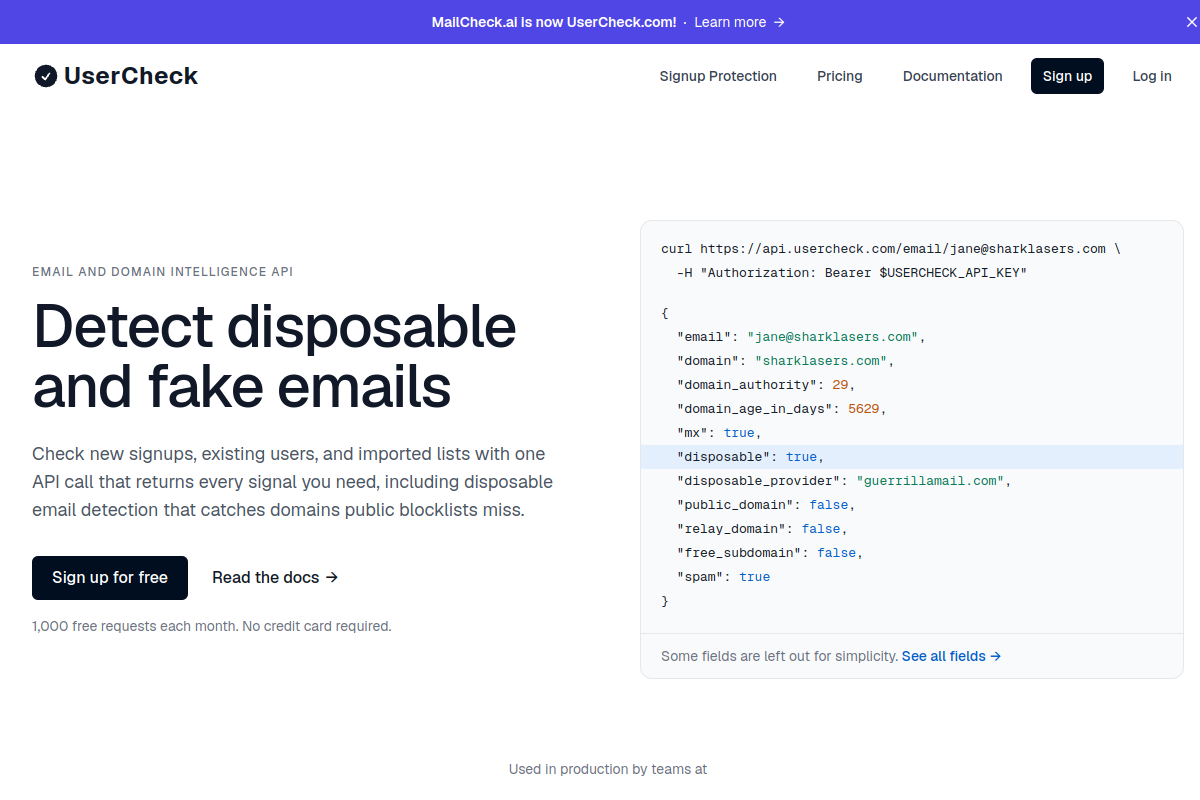Click the highlighted "disposable": true line

911,457
